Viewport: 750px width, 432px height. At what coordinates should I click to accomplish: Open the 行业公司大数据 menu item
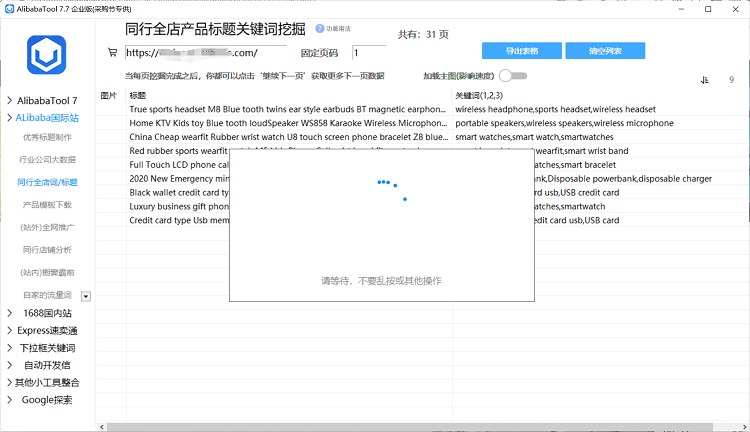point(47,160)
